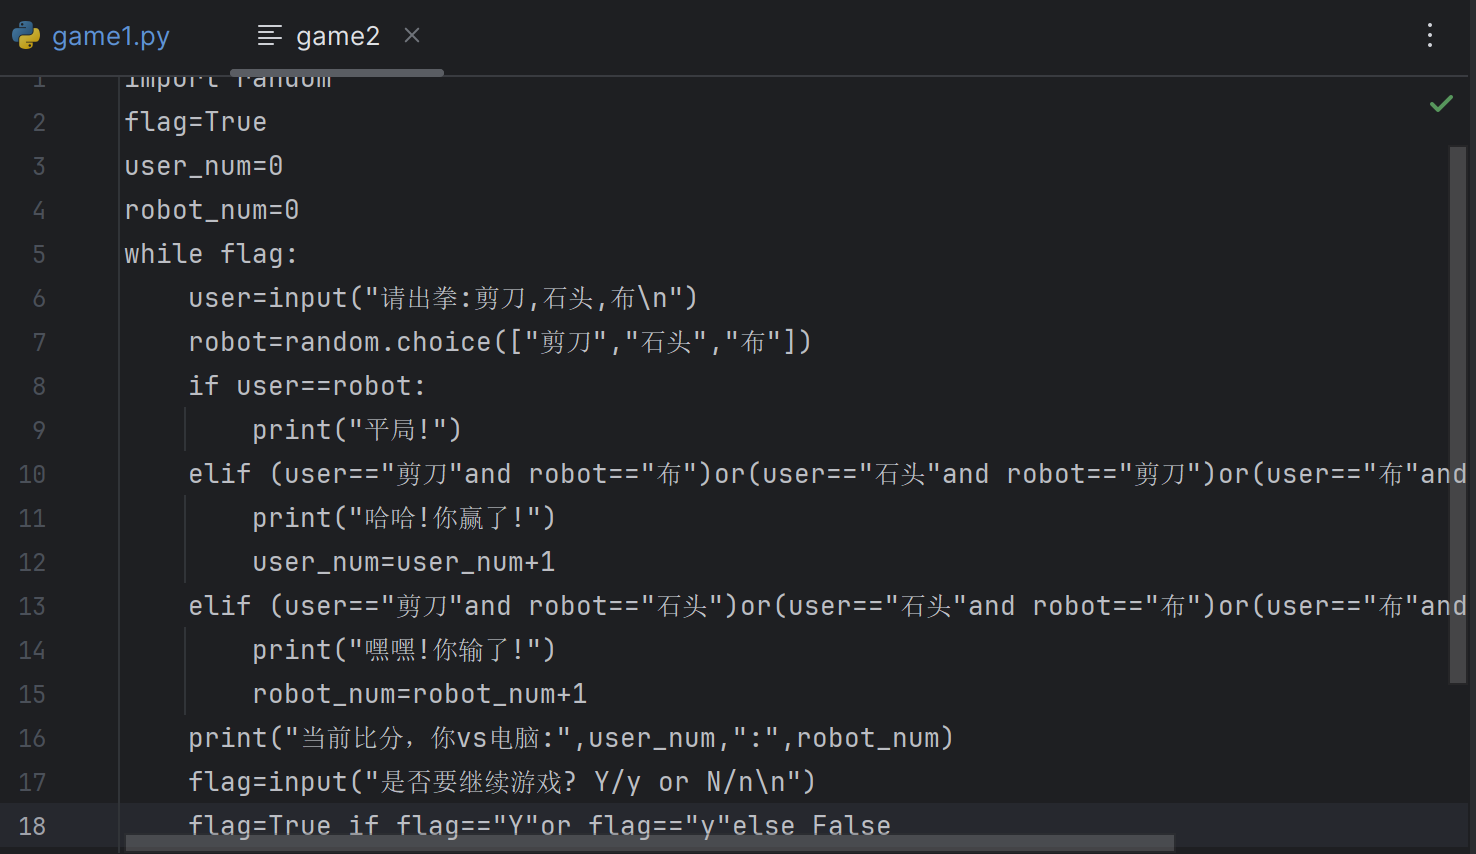Click the flag=True assignment on line 2
1476x854 pixels.
pos(195,121)
